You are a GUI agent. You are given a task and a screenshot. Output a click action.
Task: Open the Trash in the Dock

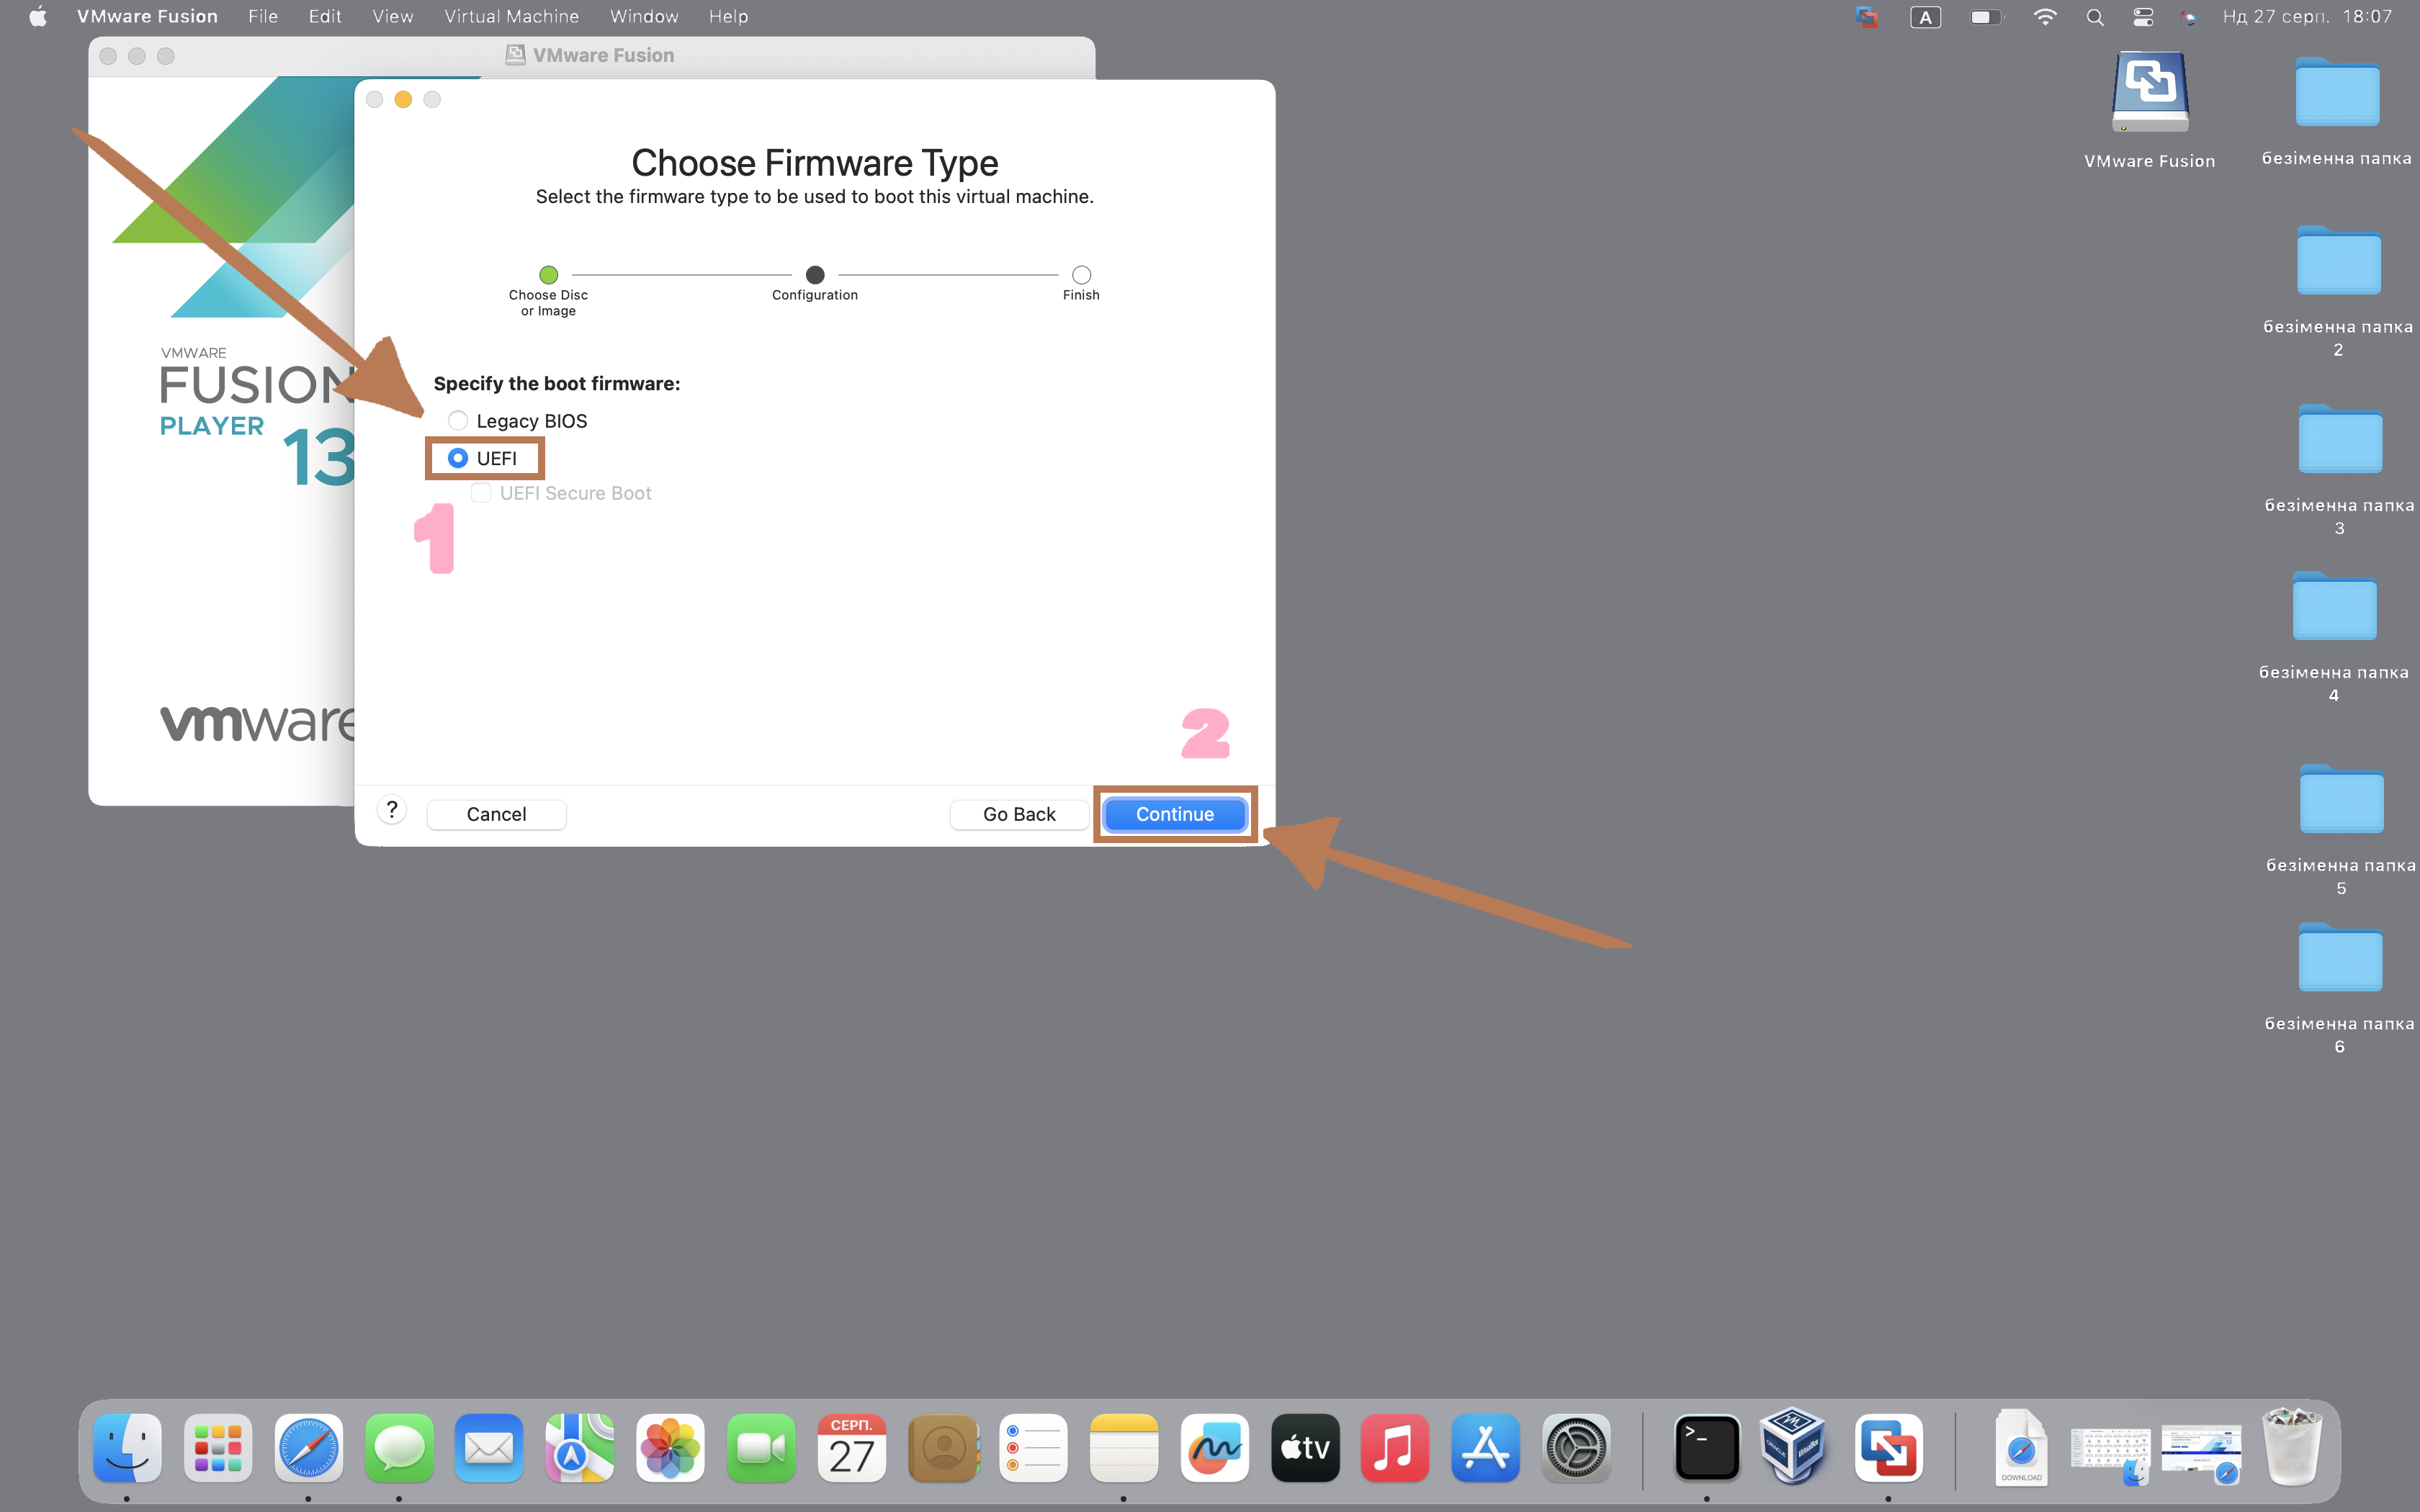(2292, 1447)
